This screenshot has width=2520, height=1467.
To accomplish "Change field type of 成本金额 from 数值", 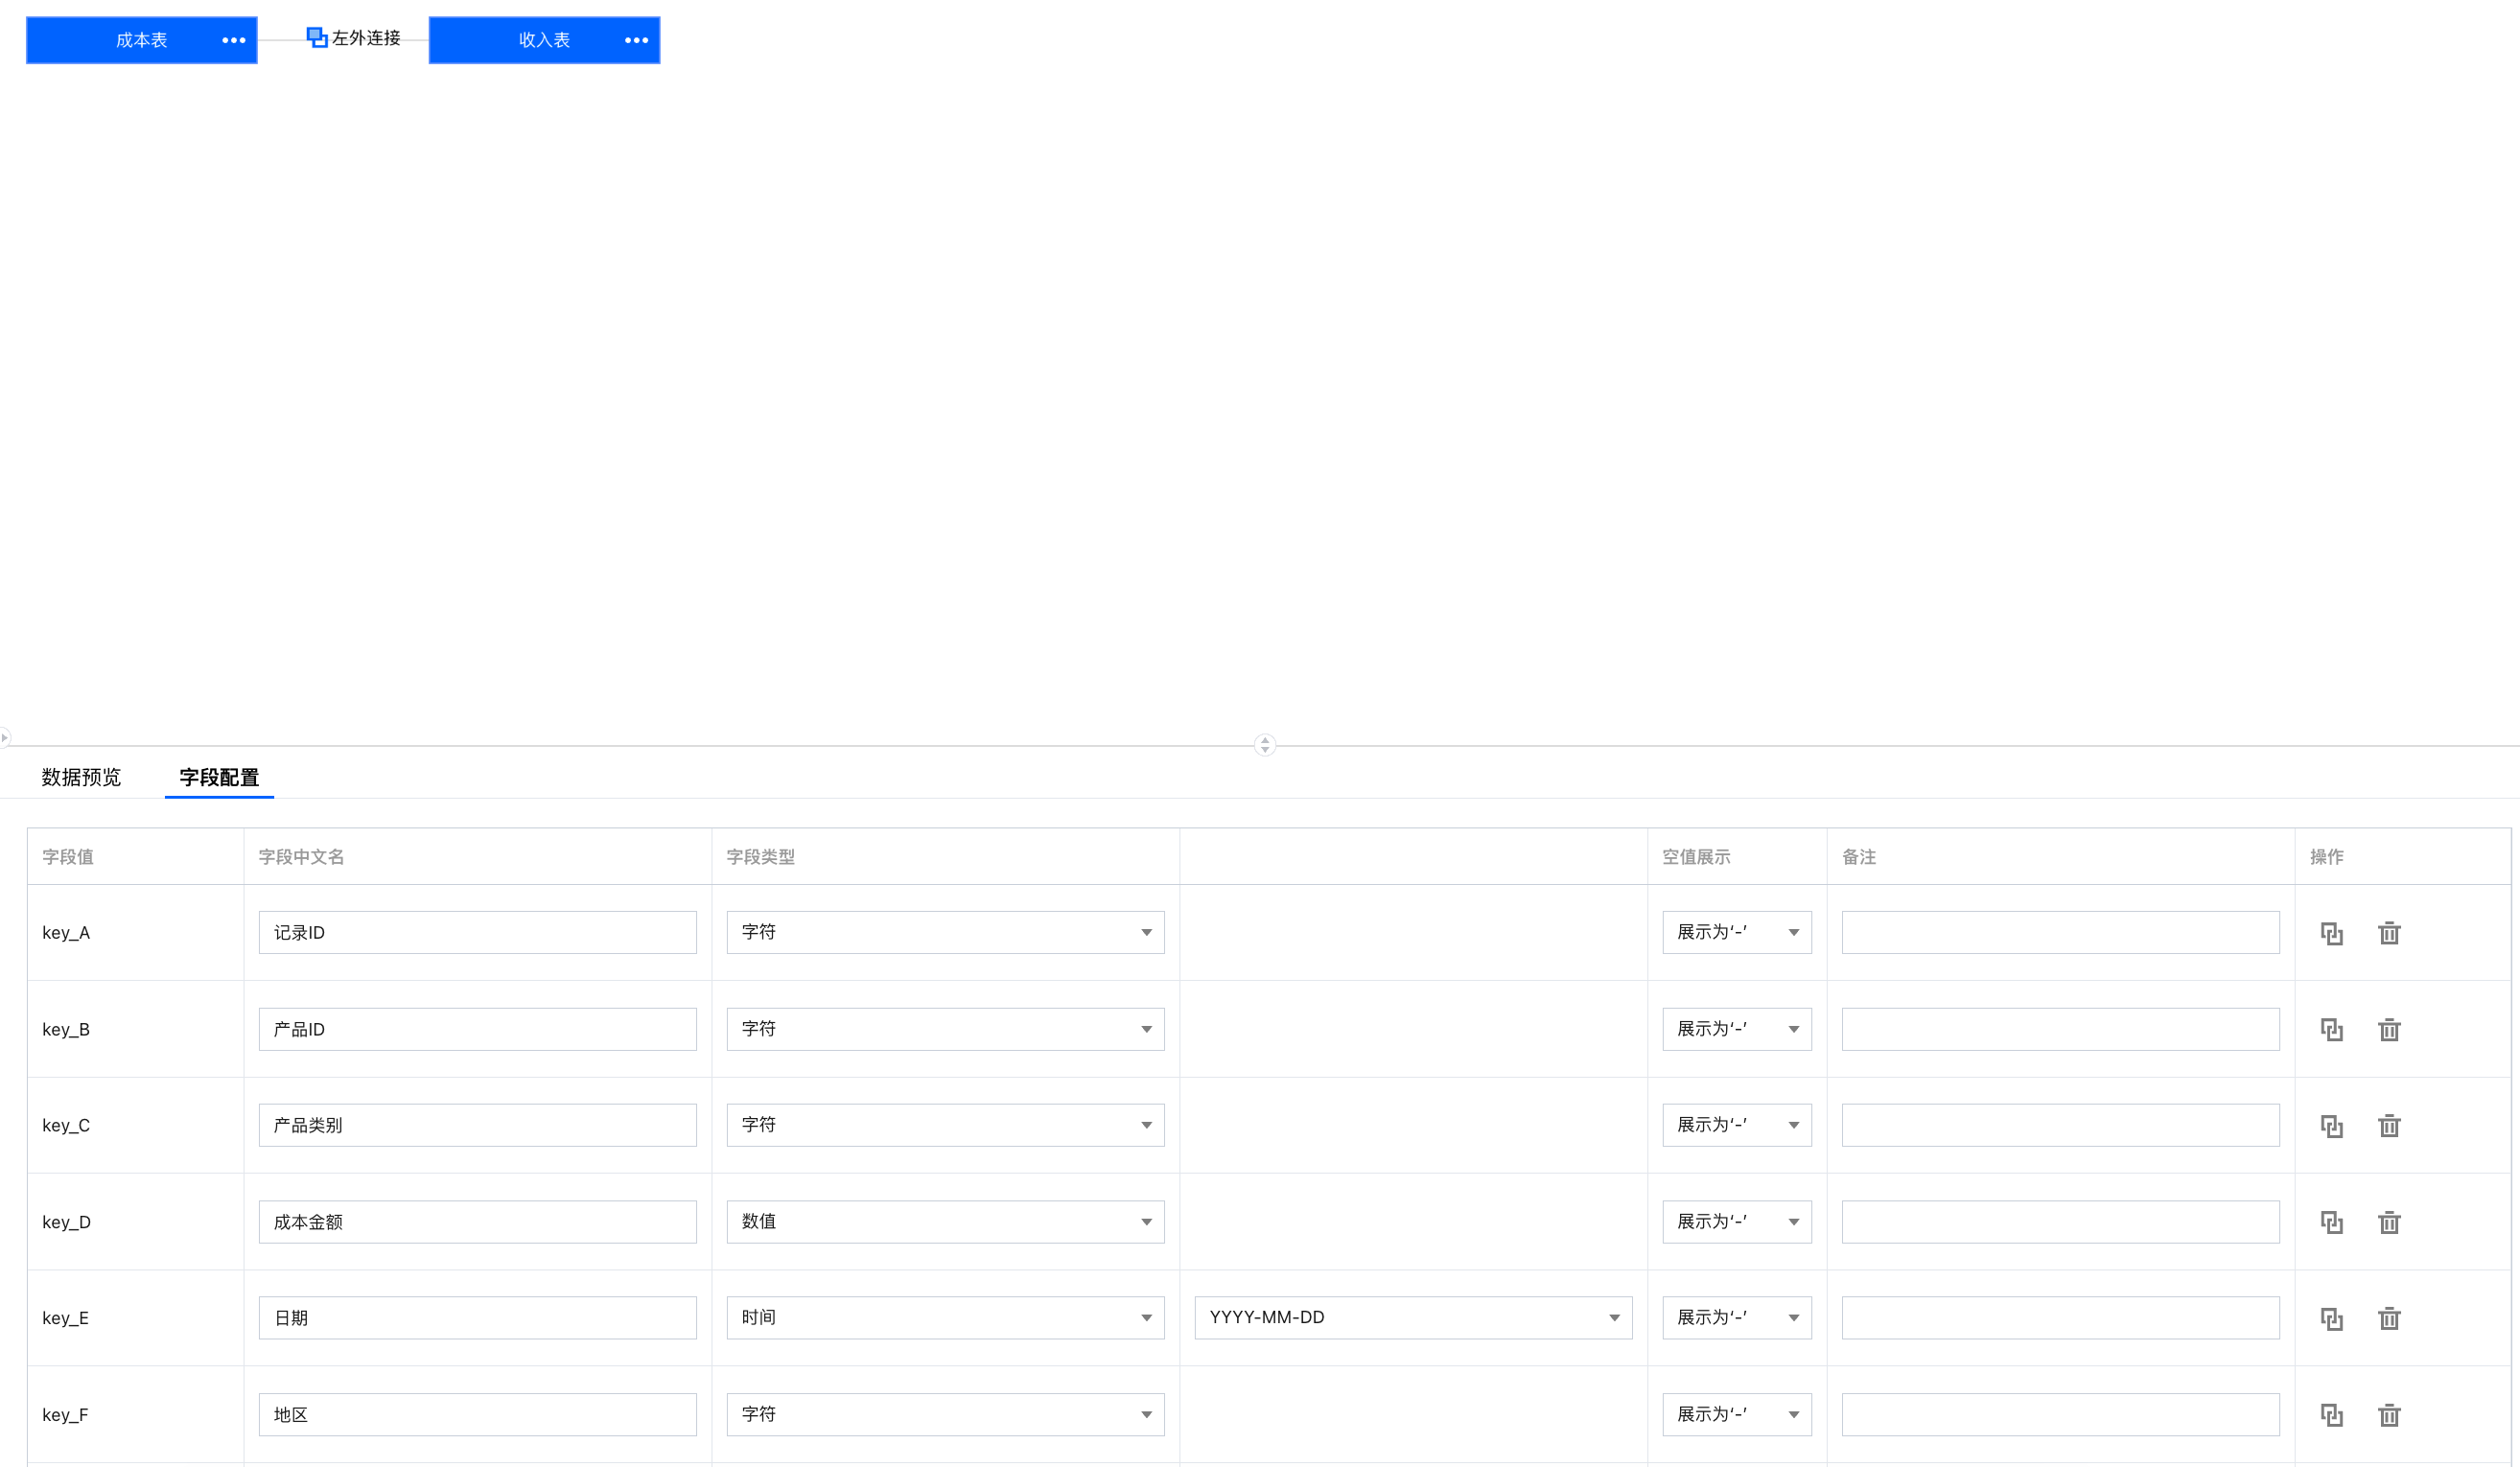I will coord(945,1222).
